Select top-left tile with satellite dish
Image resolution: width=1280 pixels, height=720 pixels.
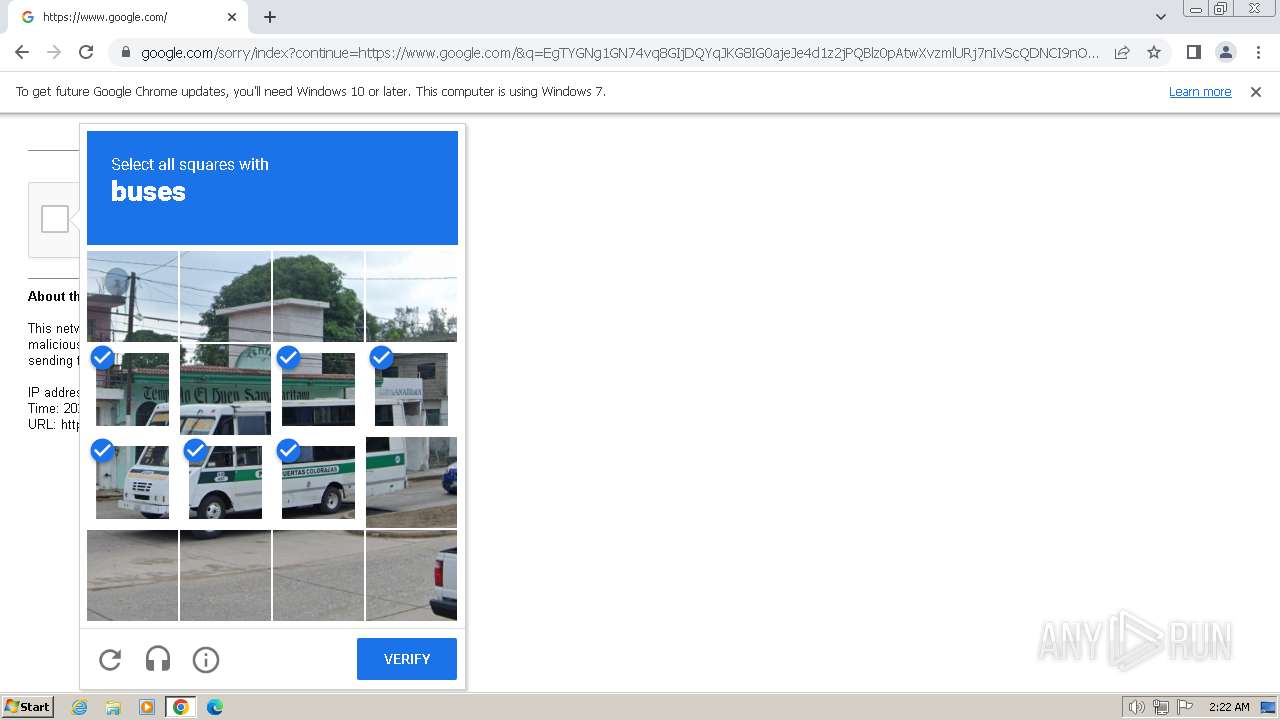132,296
